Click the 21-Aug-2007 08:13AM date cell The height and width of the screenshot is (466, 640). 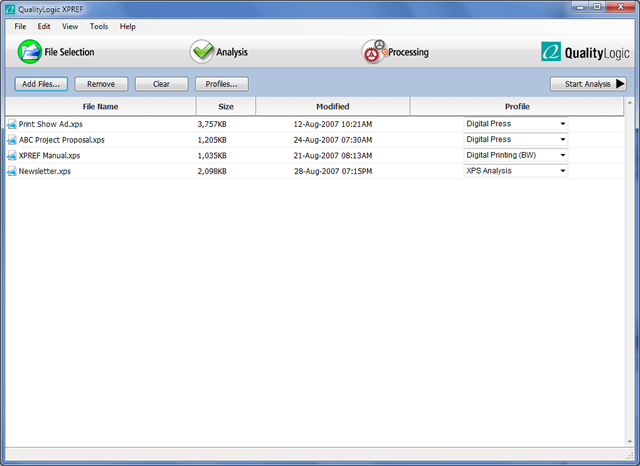tap(333, 155)
